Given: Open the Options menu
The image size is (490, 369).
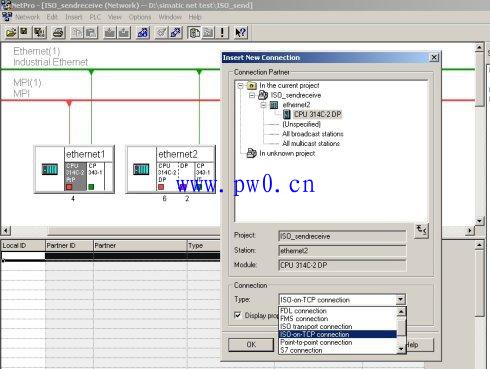Looking at the screenshot, I should (140, 17).
